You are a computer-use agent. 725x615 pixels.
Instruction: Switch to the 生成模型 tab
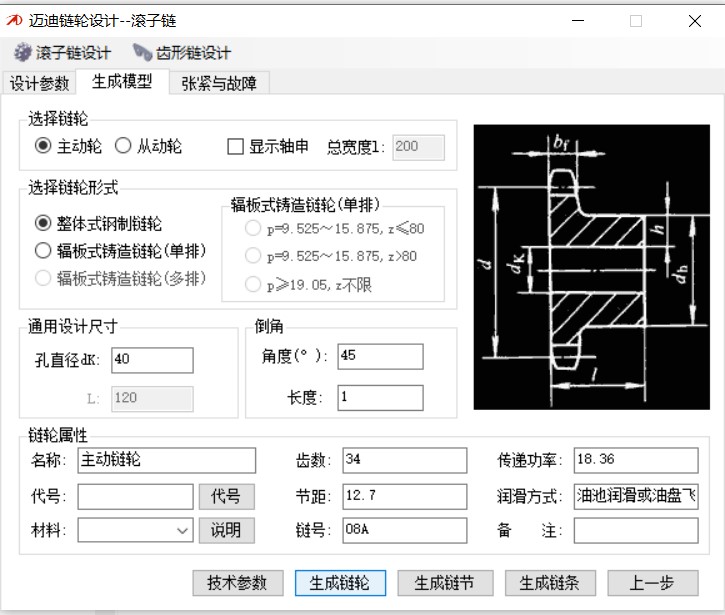pos(122,81)
